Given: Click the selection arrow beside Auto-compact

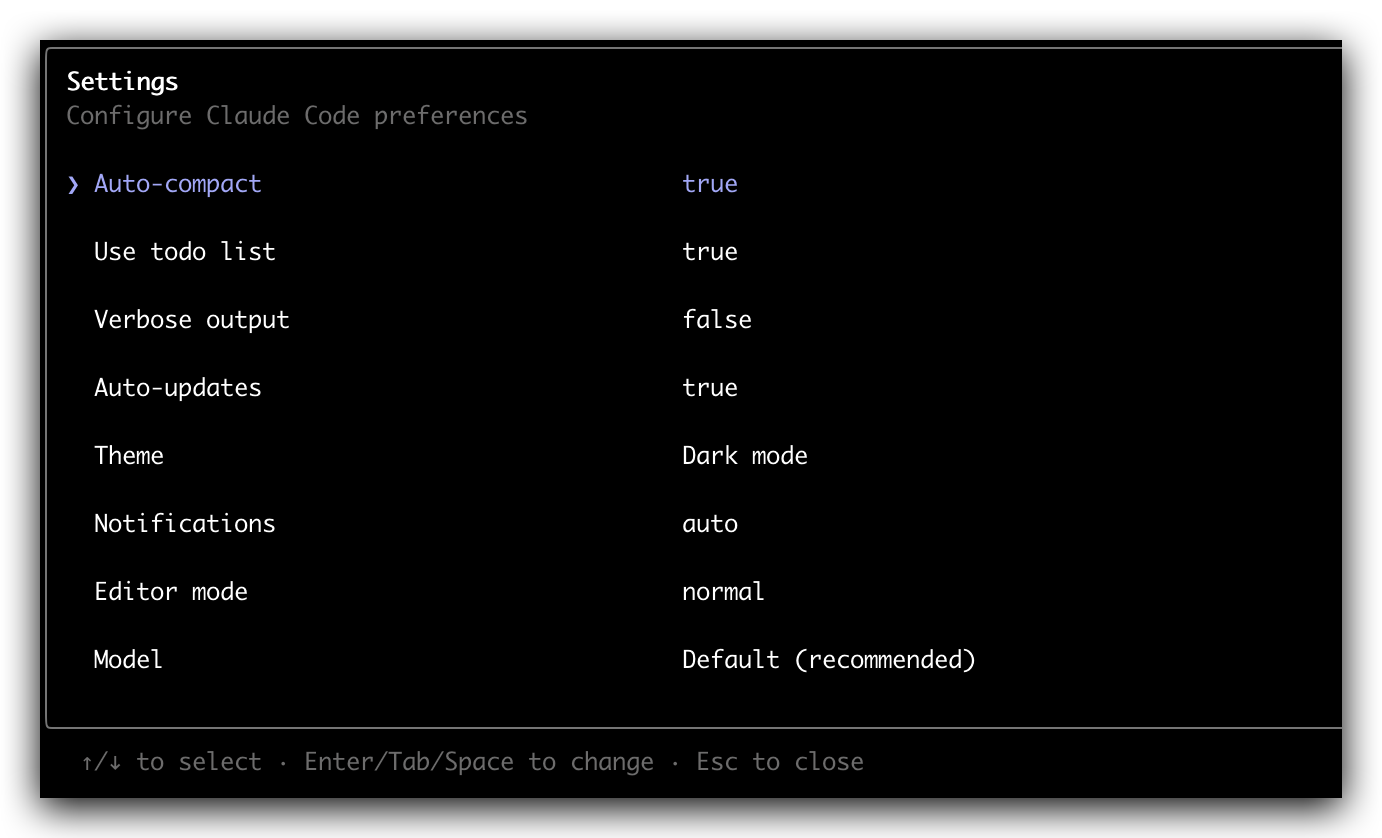Looking at the screenshot, I should tap(73, 184).
